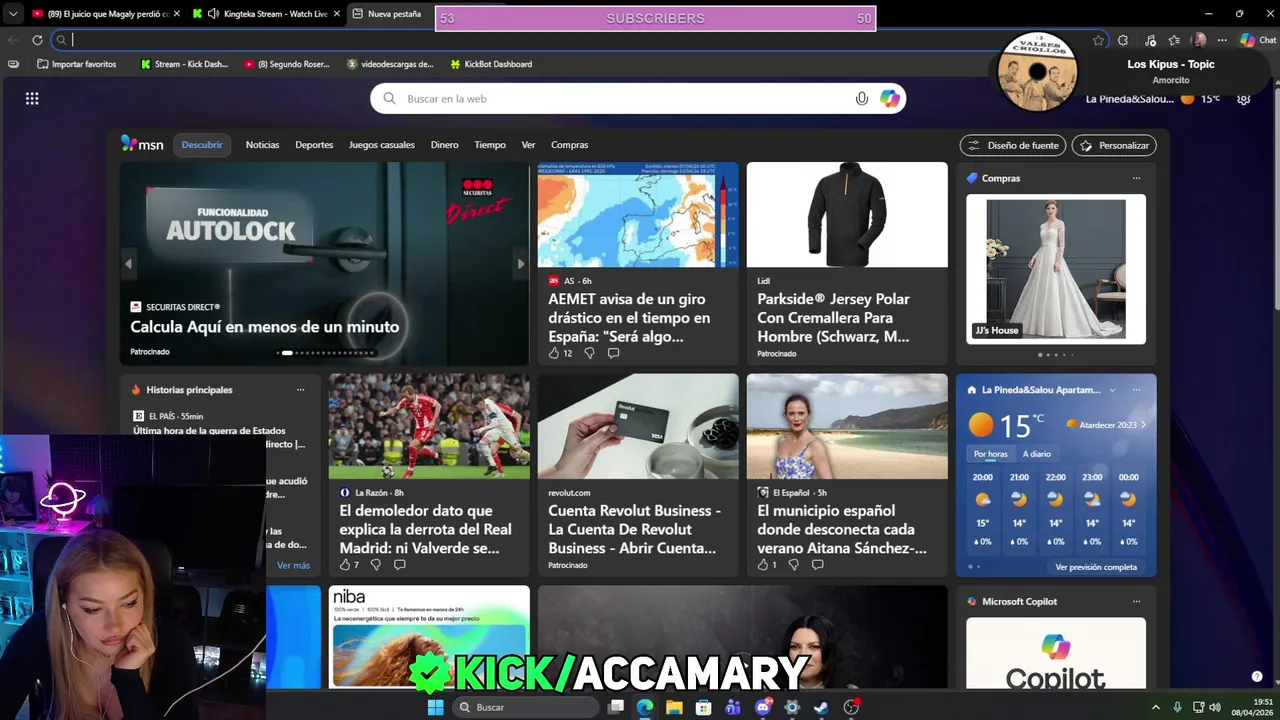
Task: Open the help question mark button
Action: (1257, 677)
